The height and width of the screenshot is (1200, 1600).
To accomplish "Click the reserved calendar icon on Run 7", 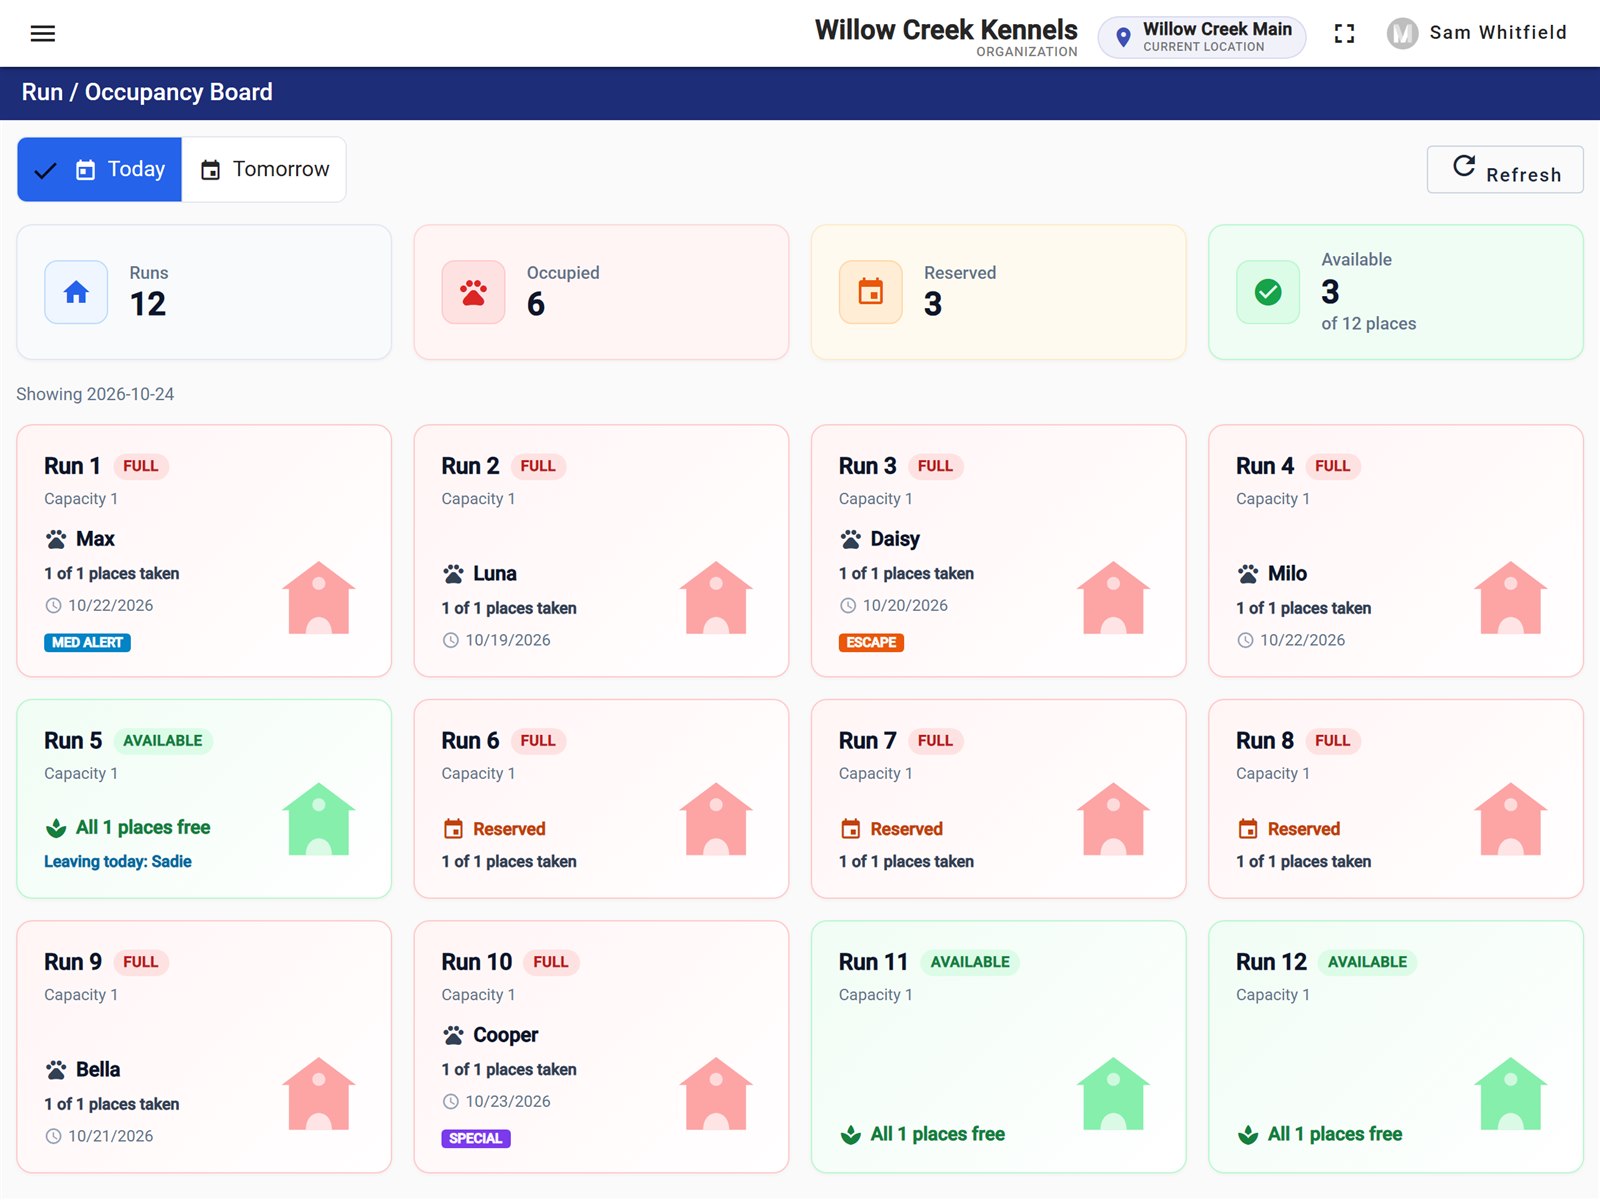I will (851, 829).
